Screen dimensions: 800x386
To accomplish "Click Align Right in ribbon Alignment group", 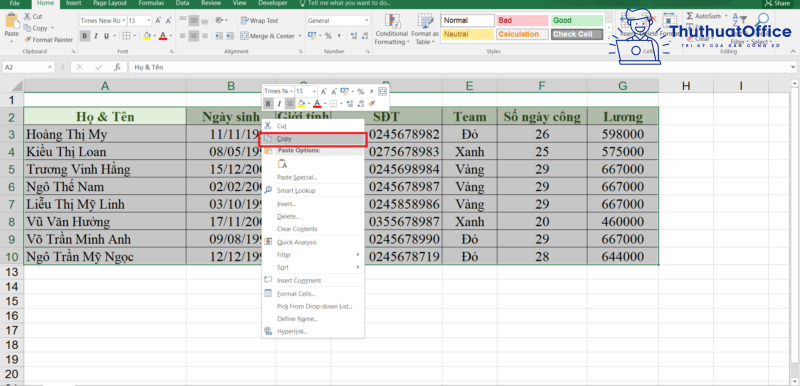I will click(x=205, y=36).
